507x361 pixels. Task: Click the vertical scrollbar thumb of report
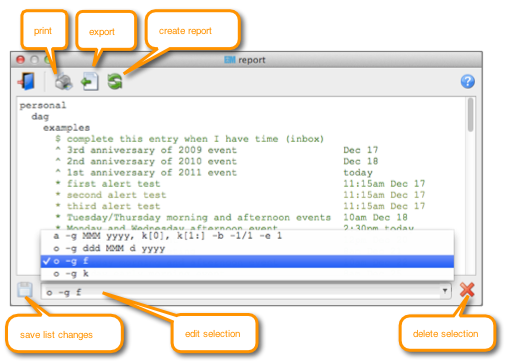pyautogui.click(x=470, y=114)
